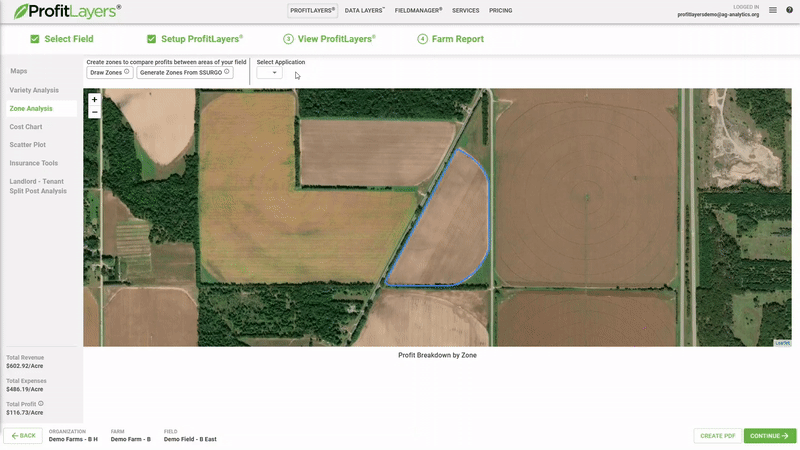The height and width of the screenshot is (450, 800).
Task: Click organization name Demo Farms - B H
Action: (x=73, y=439)
